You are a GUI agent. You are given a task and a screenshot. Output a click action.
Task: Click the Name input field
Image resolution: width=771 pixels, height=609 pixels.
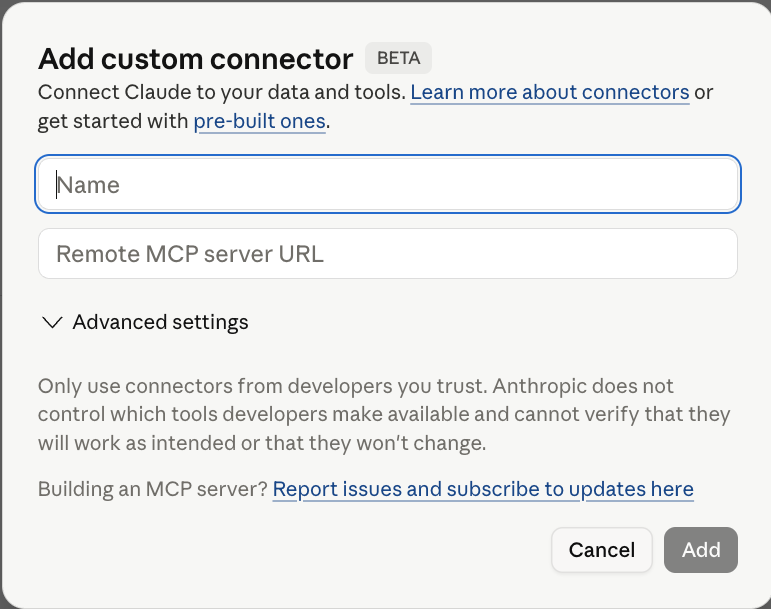pyautogui.click(x=387, y=184)
